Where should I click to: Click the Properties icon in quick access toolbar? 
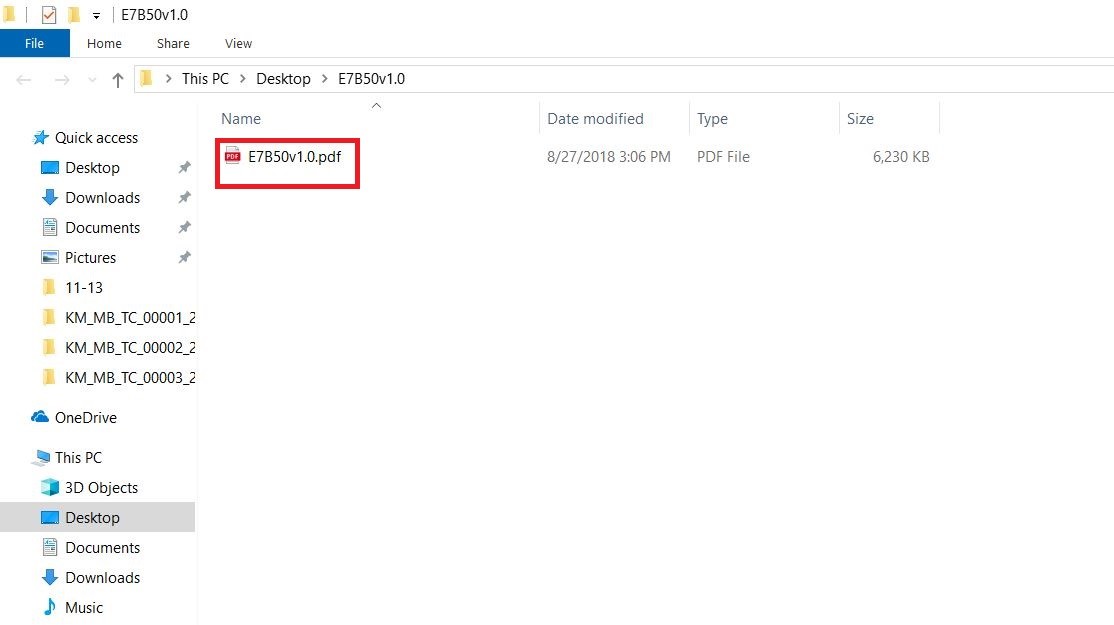pyautogui.click(x=49, y=15)
